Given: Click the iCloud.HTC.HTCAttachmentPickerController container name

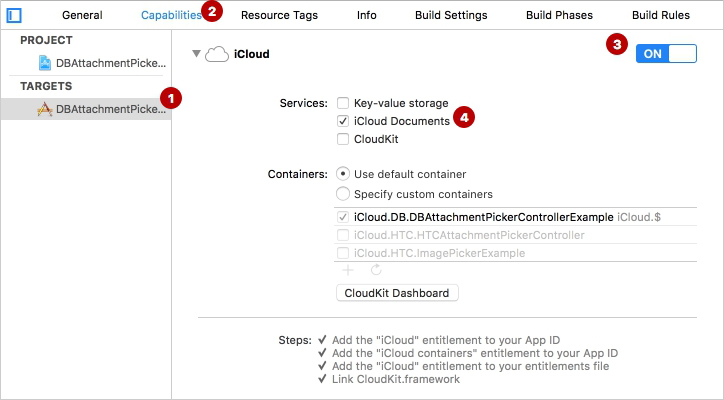Looking at the screenshot, I should (469, 235).
